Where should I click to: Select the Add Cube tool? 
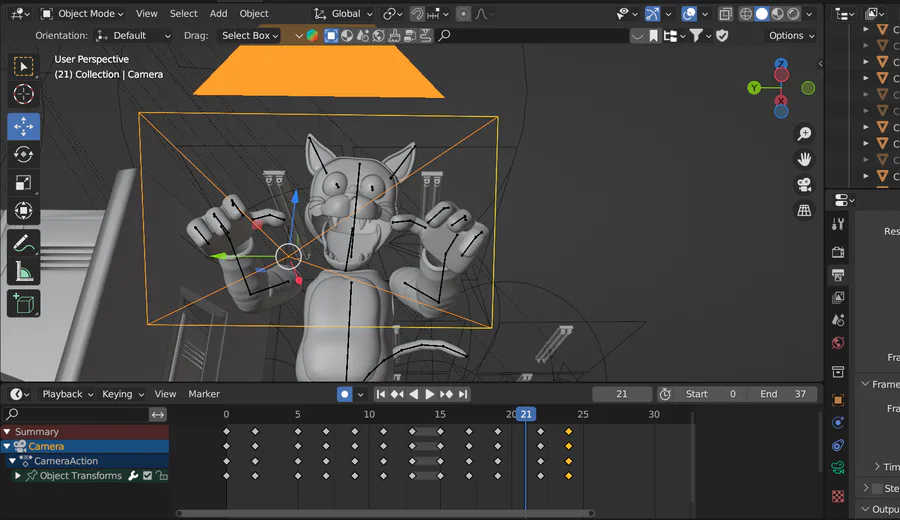click(24, 304)
